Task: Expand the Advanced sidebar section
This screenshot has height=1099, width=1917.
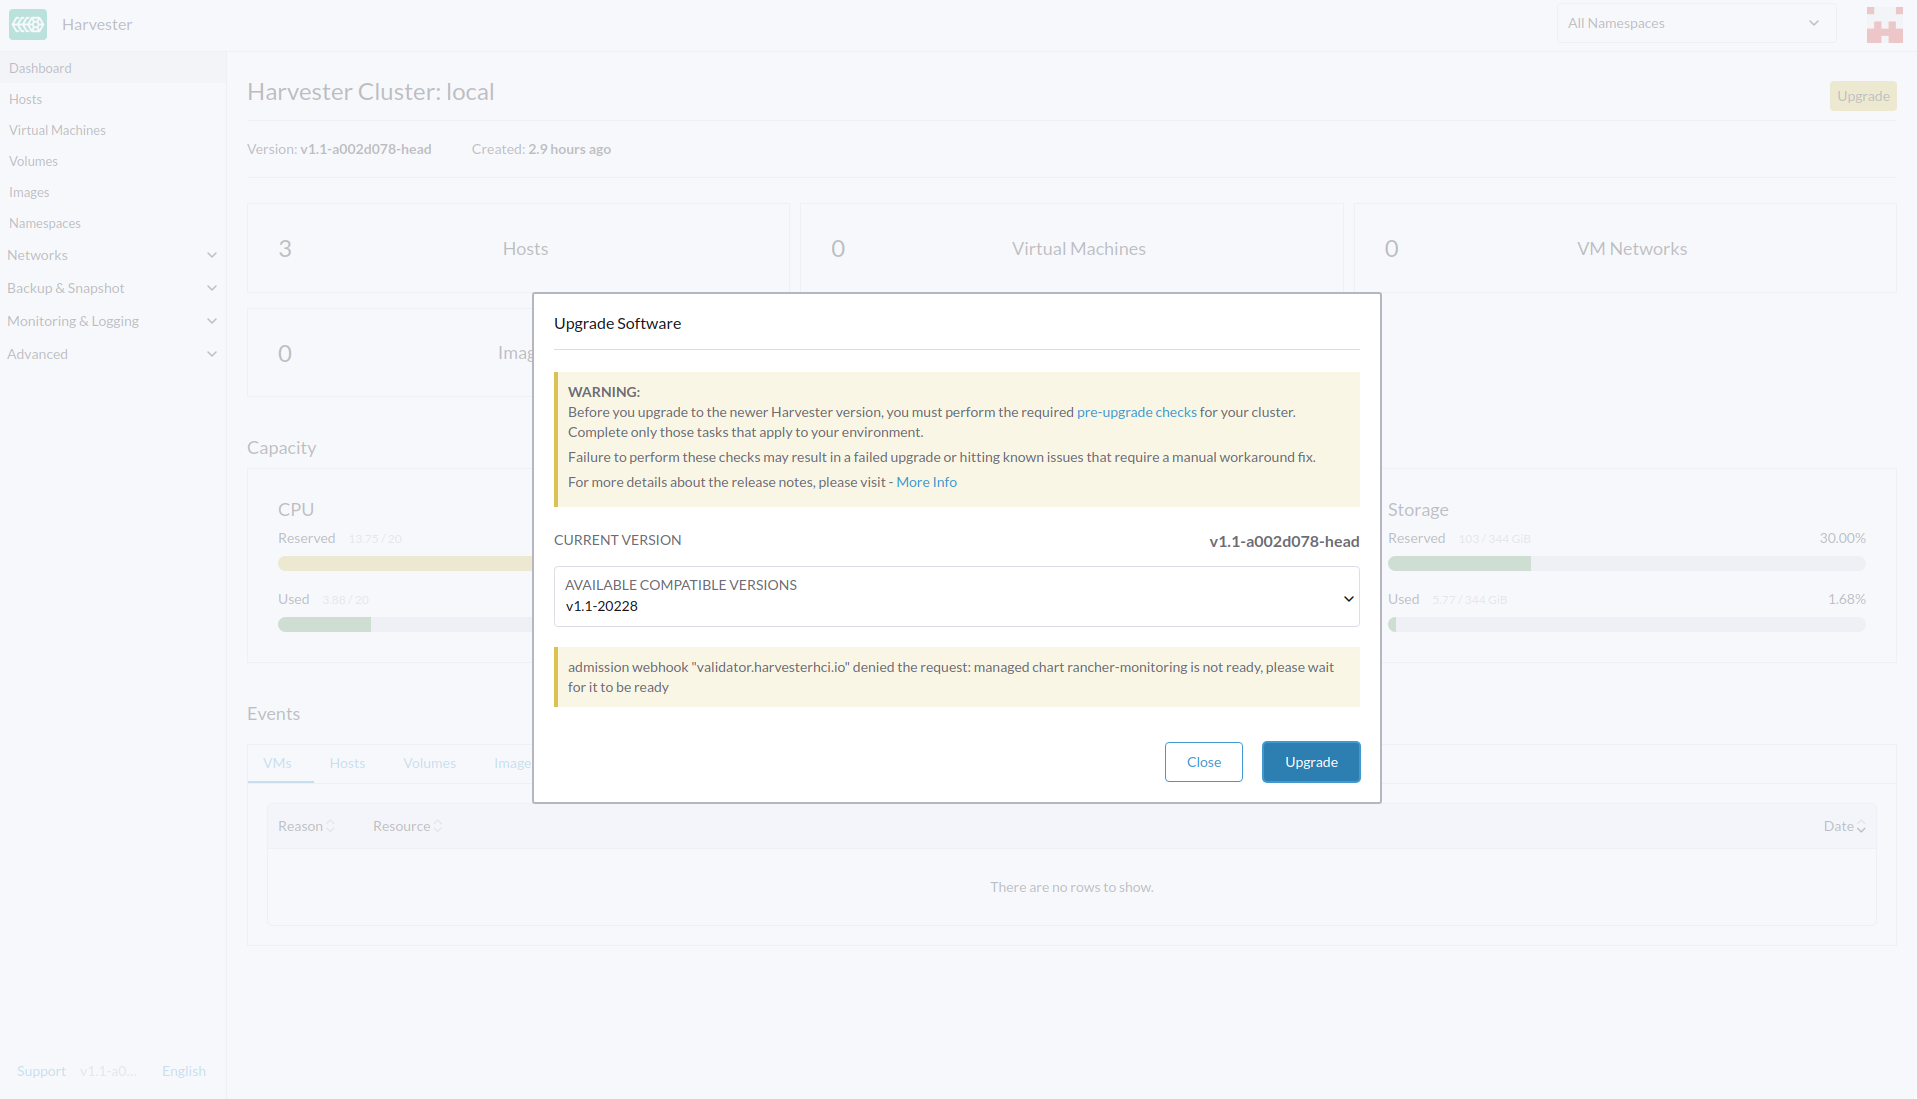Action: (212, 354)
